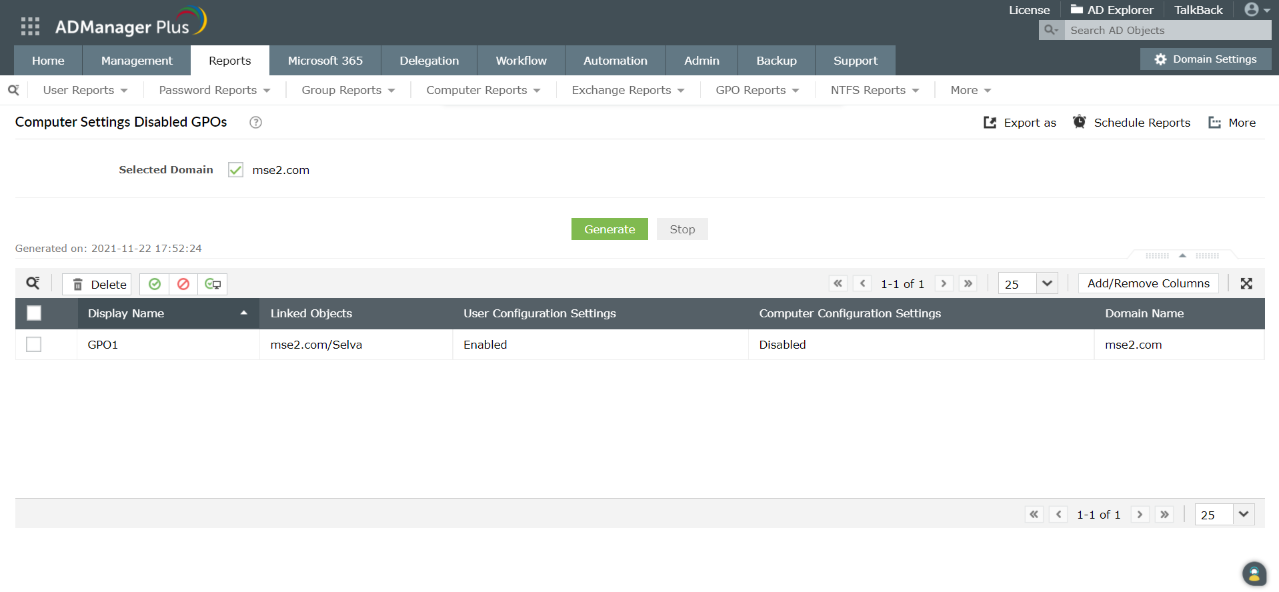Open the Admin tab
This screenshot has width=1279, height=592.
702,60
